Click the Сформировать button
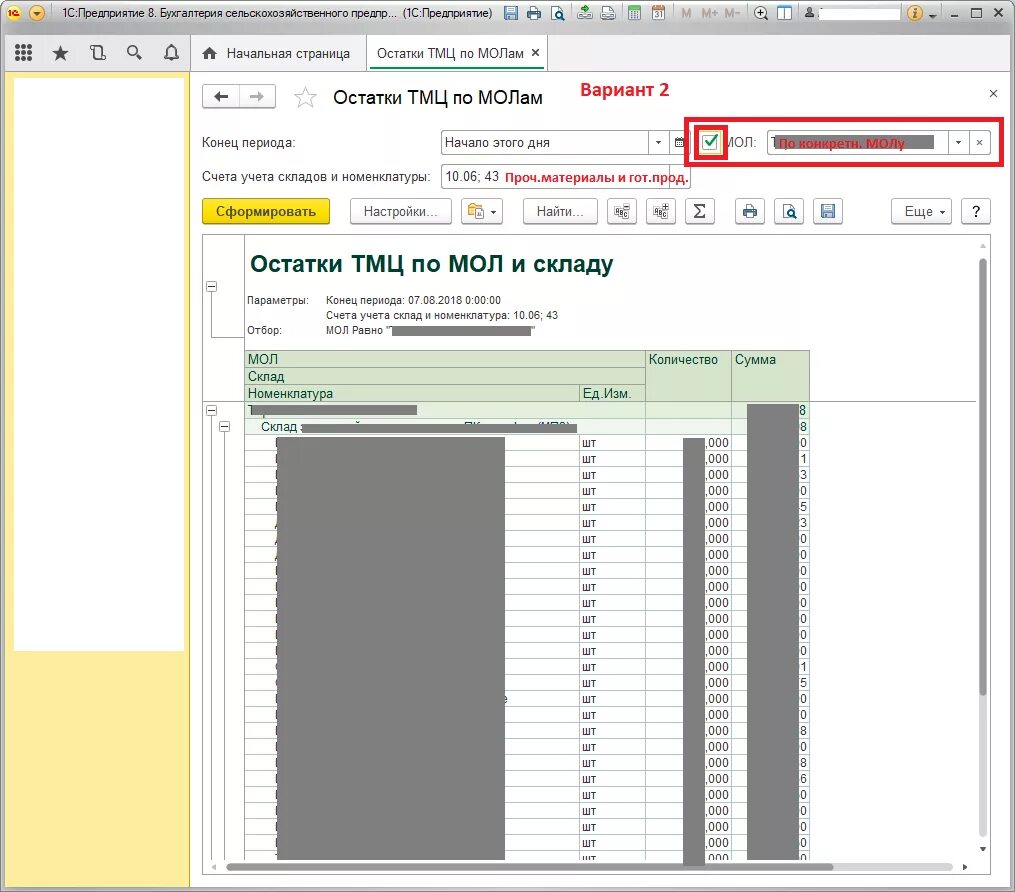 [266, 212]
